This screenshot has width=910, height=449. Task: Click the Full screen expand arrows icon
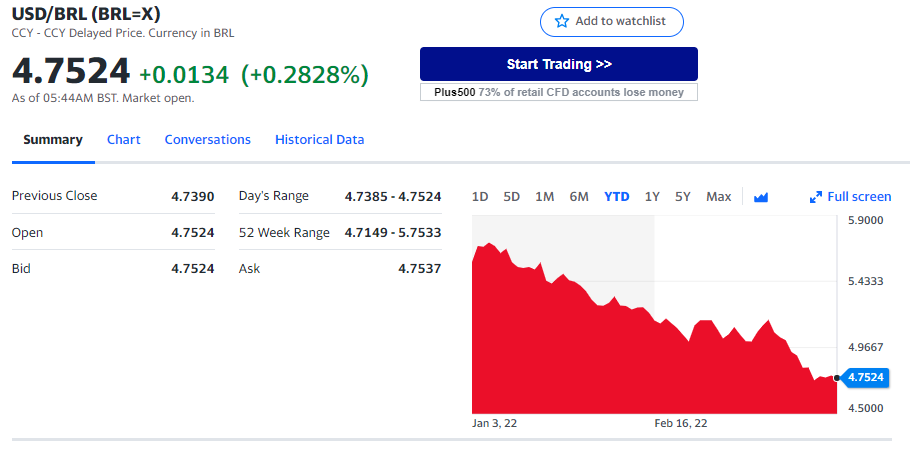click(x=816, y=197)
